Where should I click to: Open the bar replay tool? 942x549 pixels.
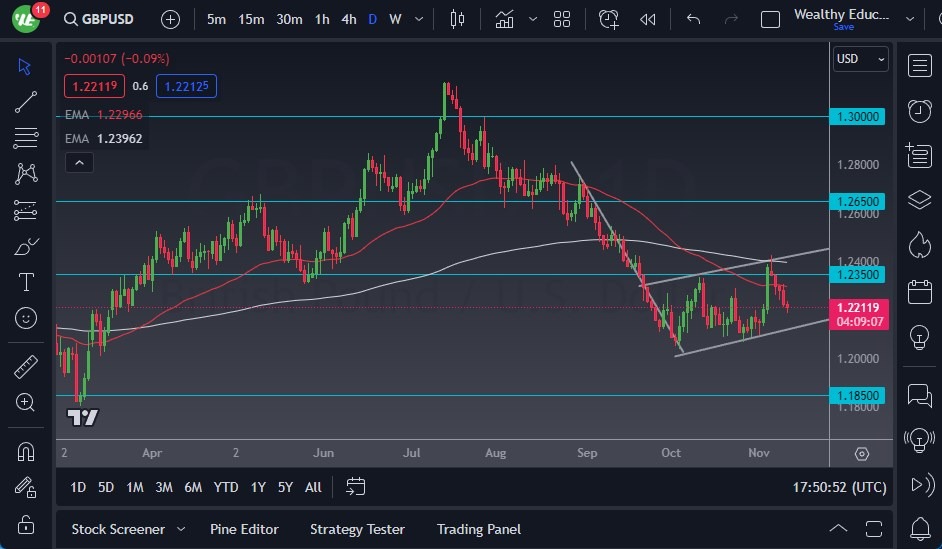pos(648,19)
